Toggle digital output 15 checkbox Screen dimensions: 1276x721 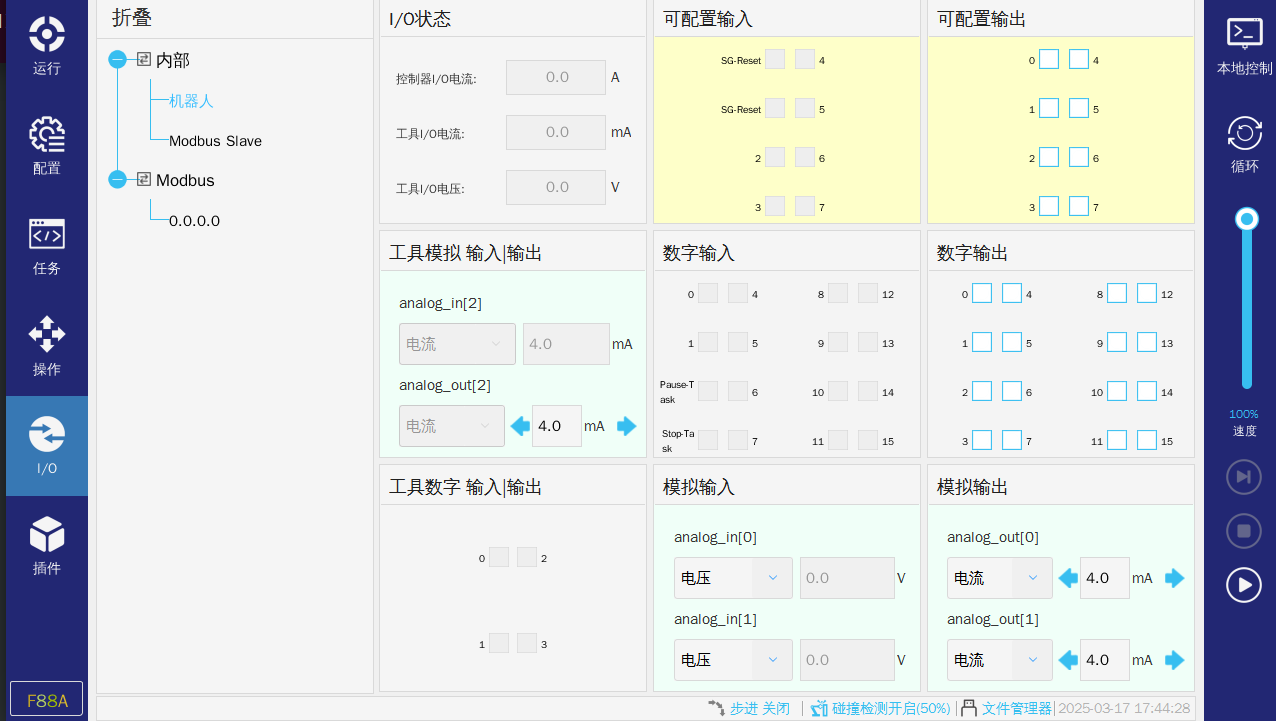pos(1147,441)
